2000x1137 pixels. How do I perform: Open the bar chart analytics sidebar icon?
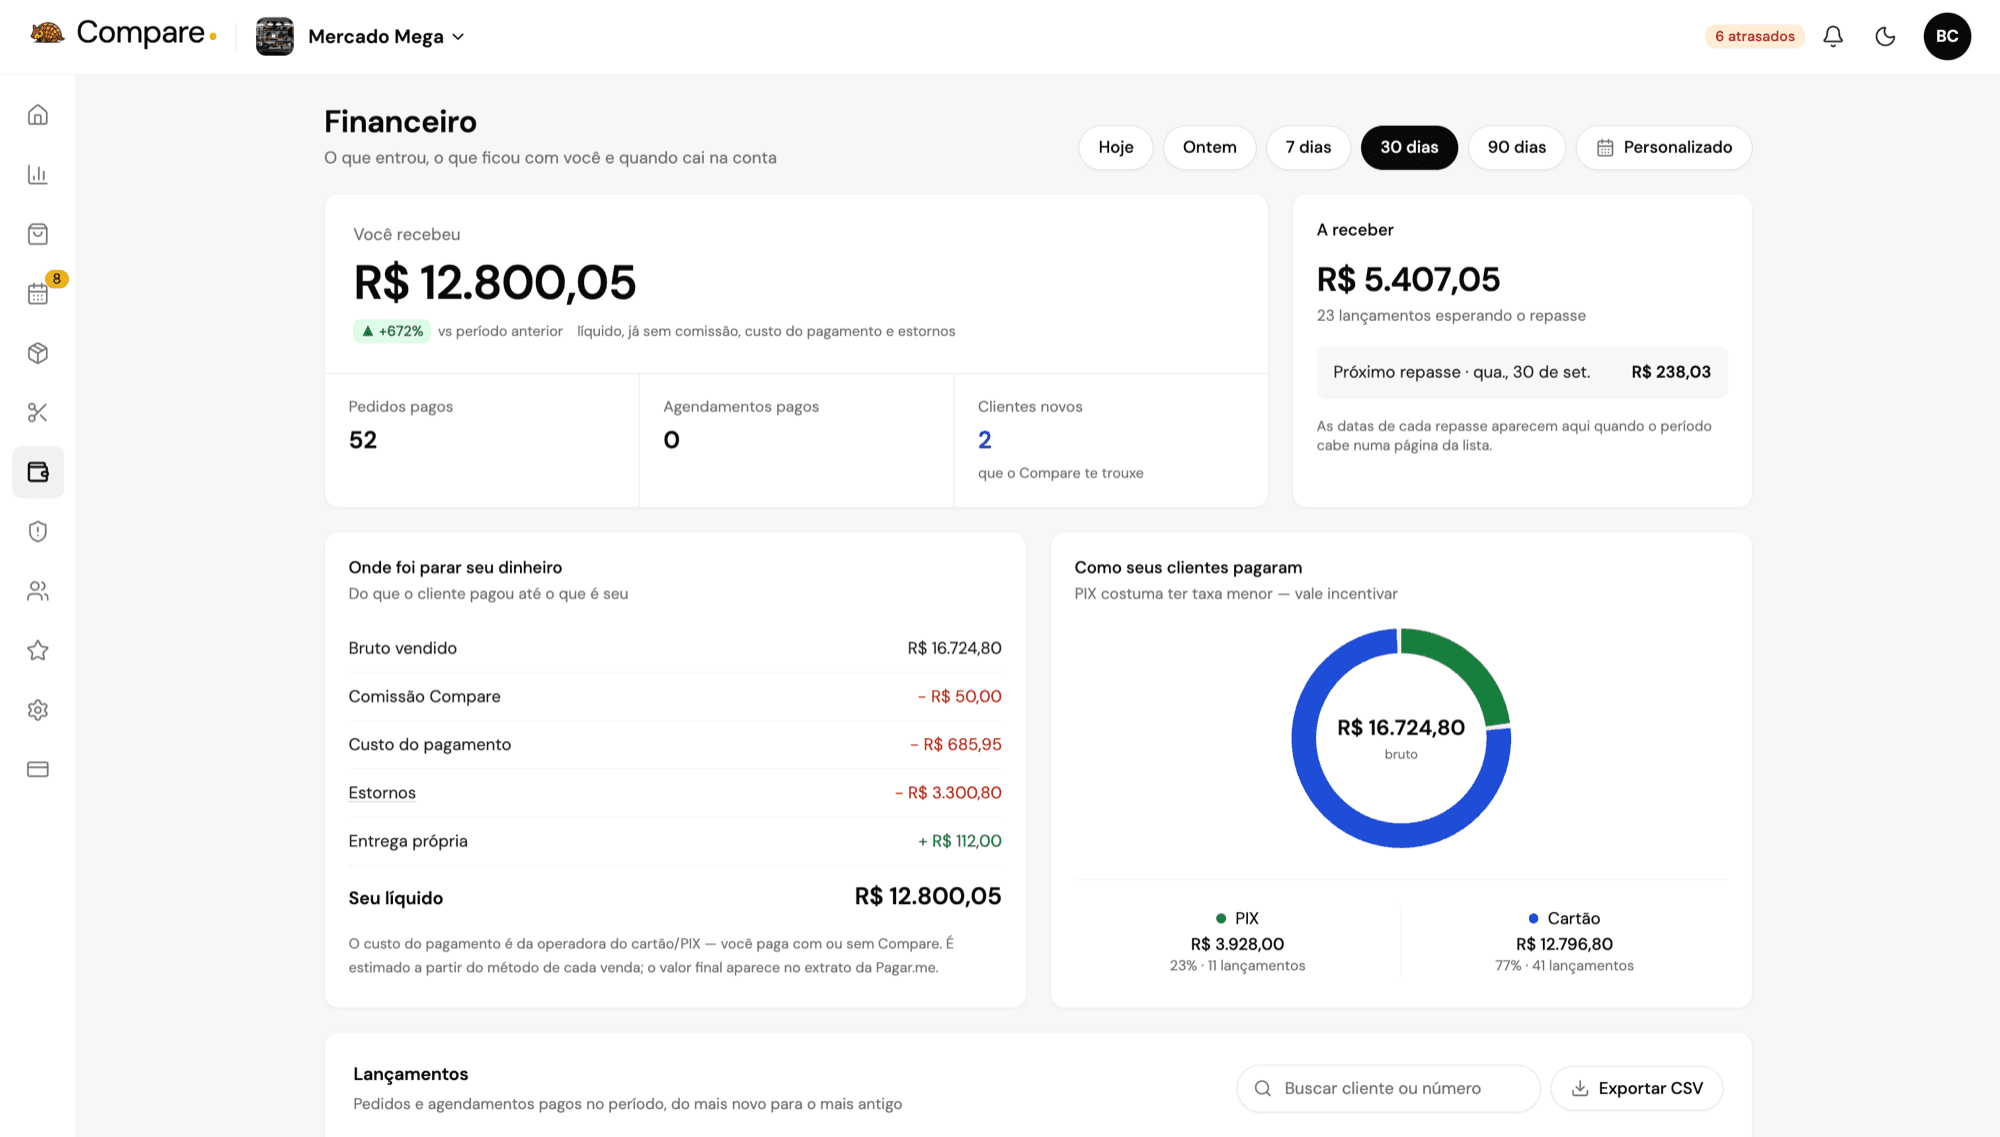38,174
